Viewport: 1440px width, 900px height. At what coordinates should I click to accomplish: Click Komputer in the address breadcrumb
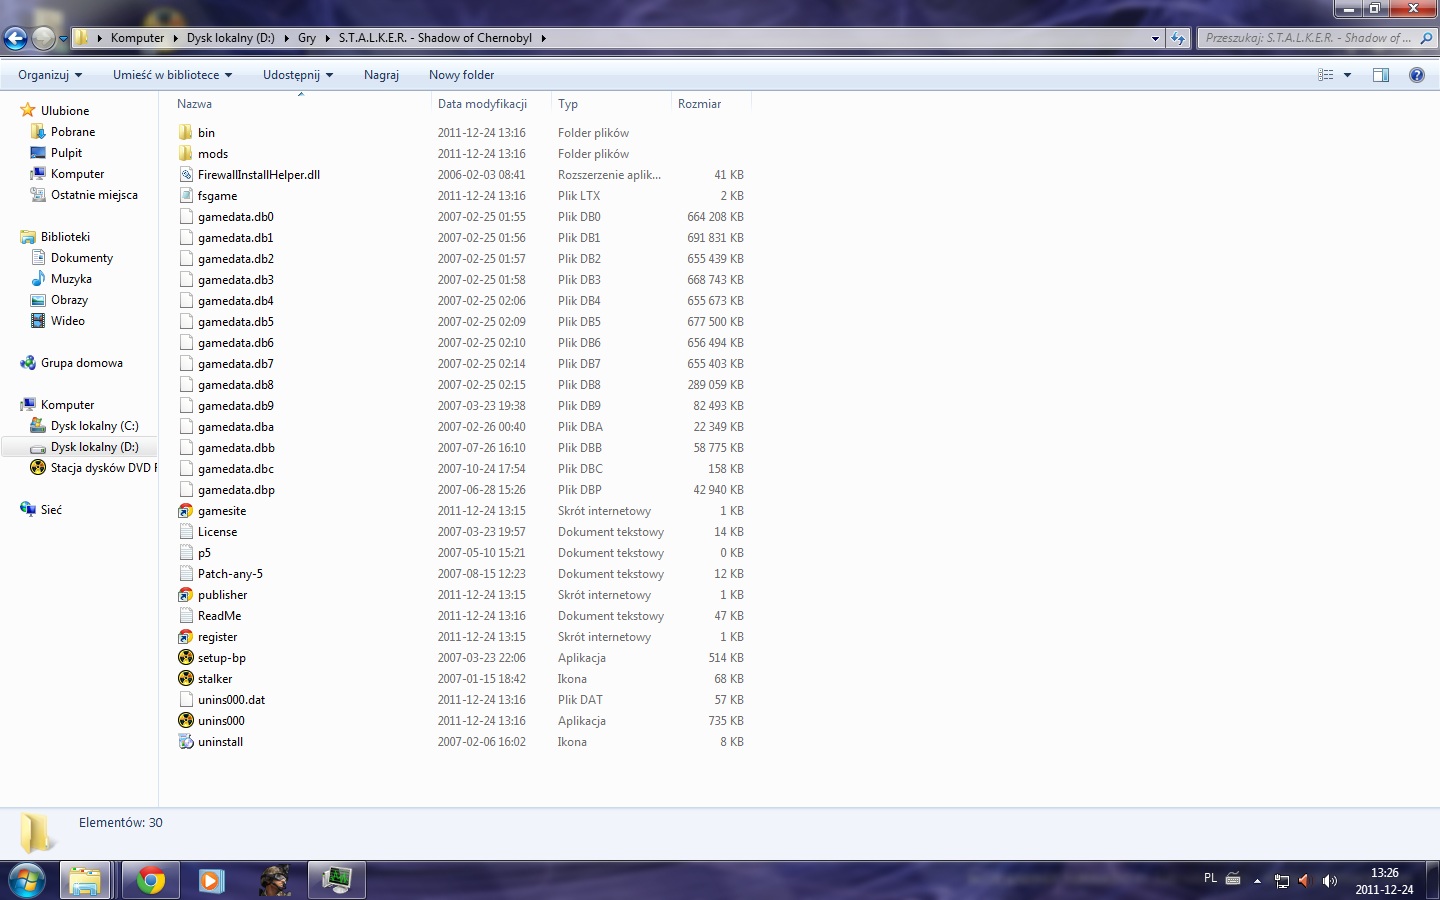click(137, 38)
